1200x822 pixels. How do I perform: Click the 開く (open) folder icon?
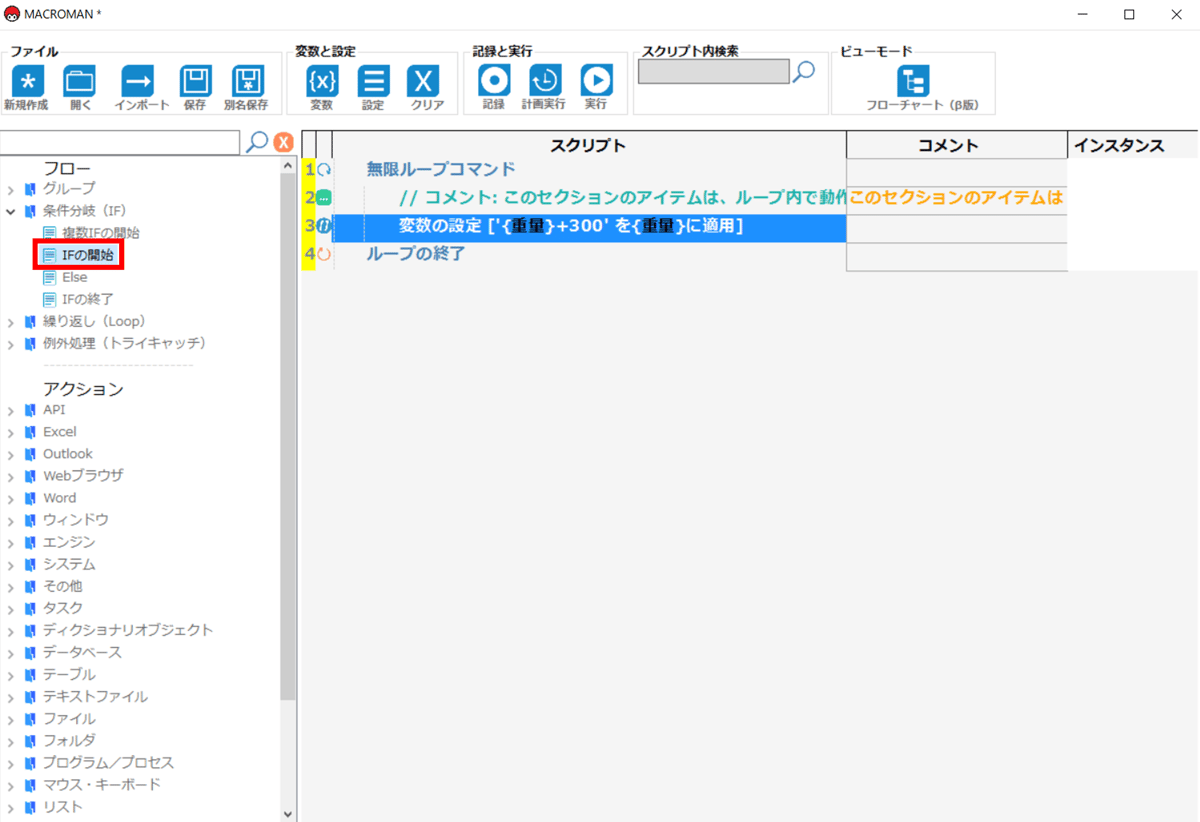coord(80,81)
